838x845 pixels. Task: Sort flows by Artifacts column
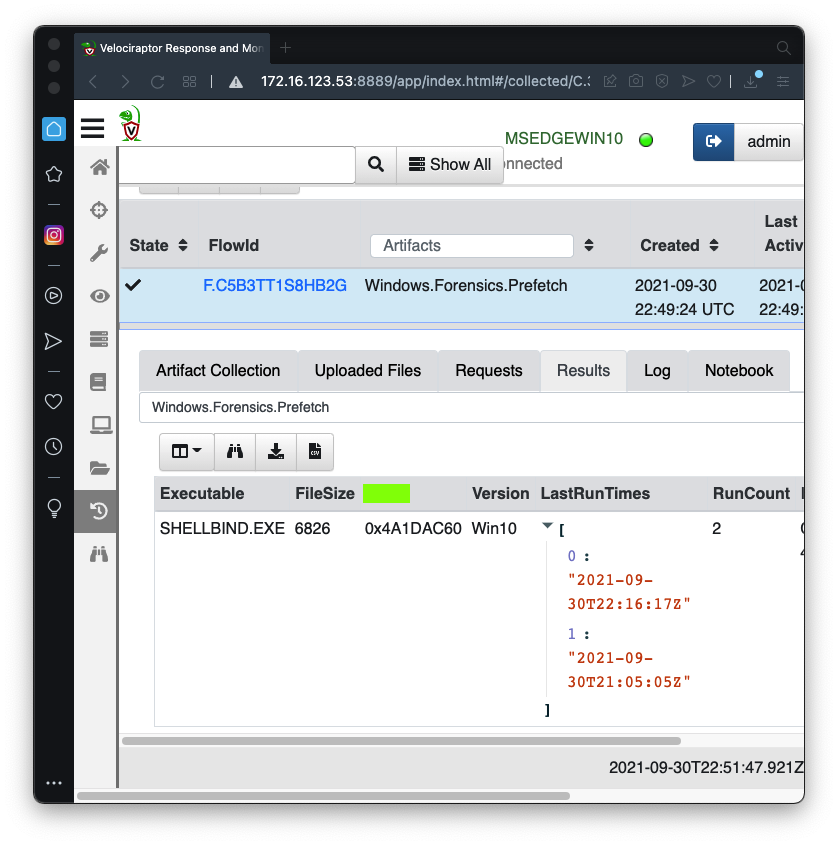[588, 245]
